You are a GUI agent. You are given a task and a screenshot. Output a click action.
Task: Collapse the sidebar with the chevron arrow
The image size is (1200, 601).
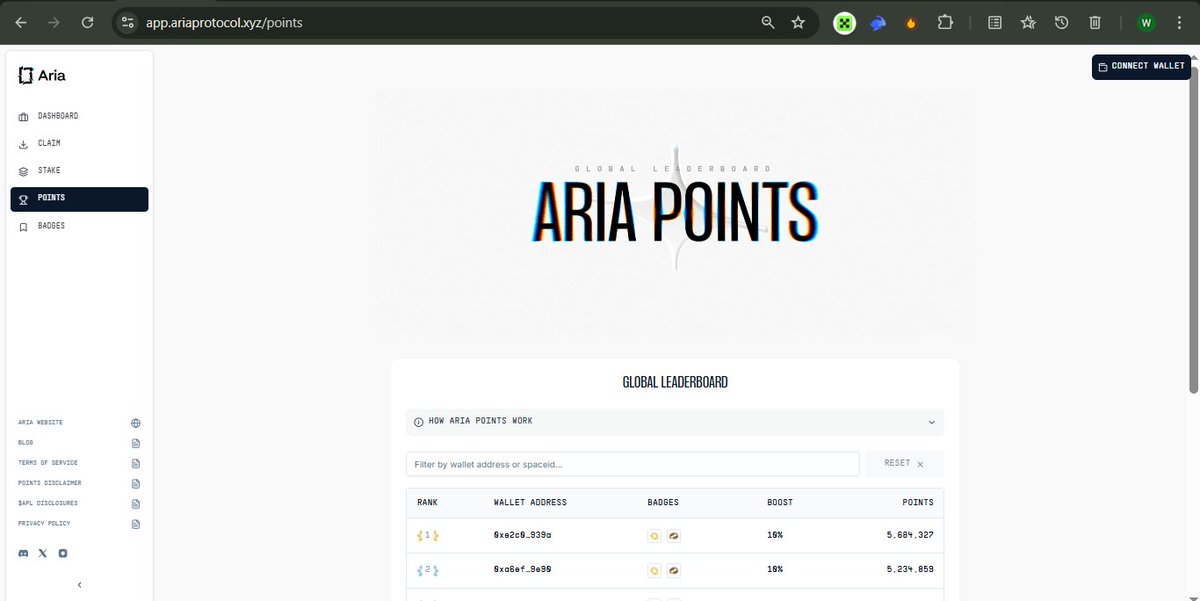pos(79,583)
